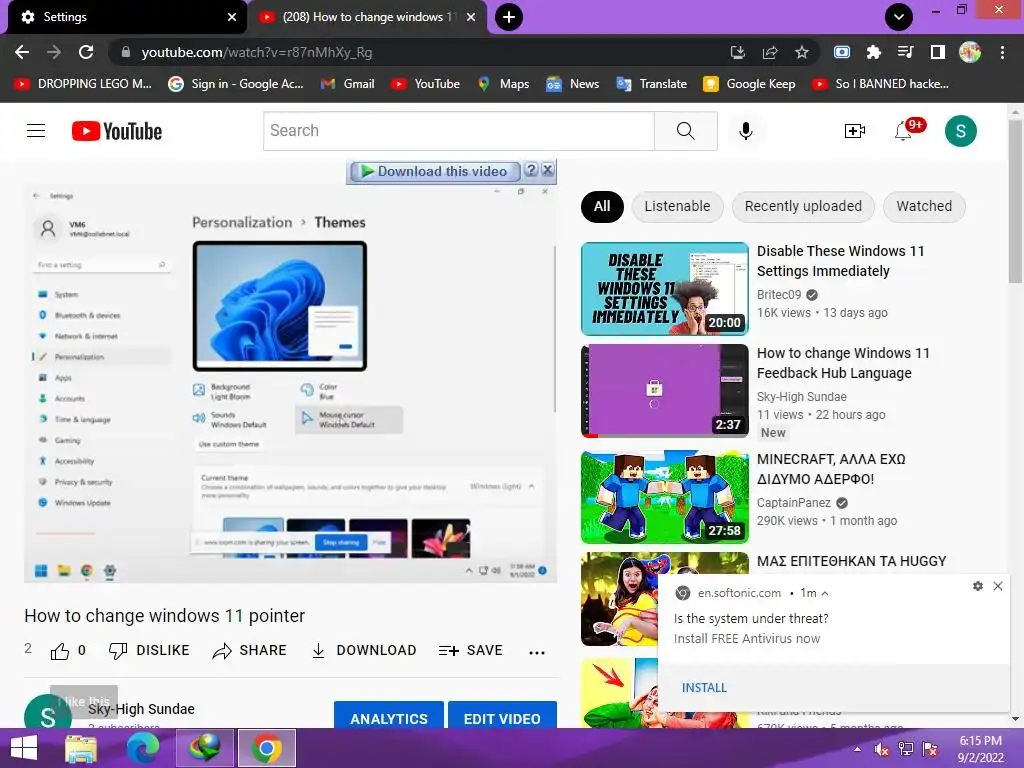1024x768 pixels.
Task: Collapse the softonic notification chevron
Action: click(825, 593)
